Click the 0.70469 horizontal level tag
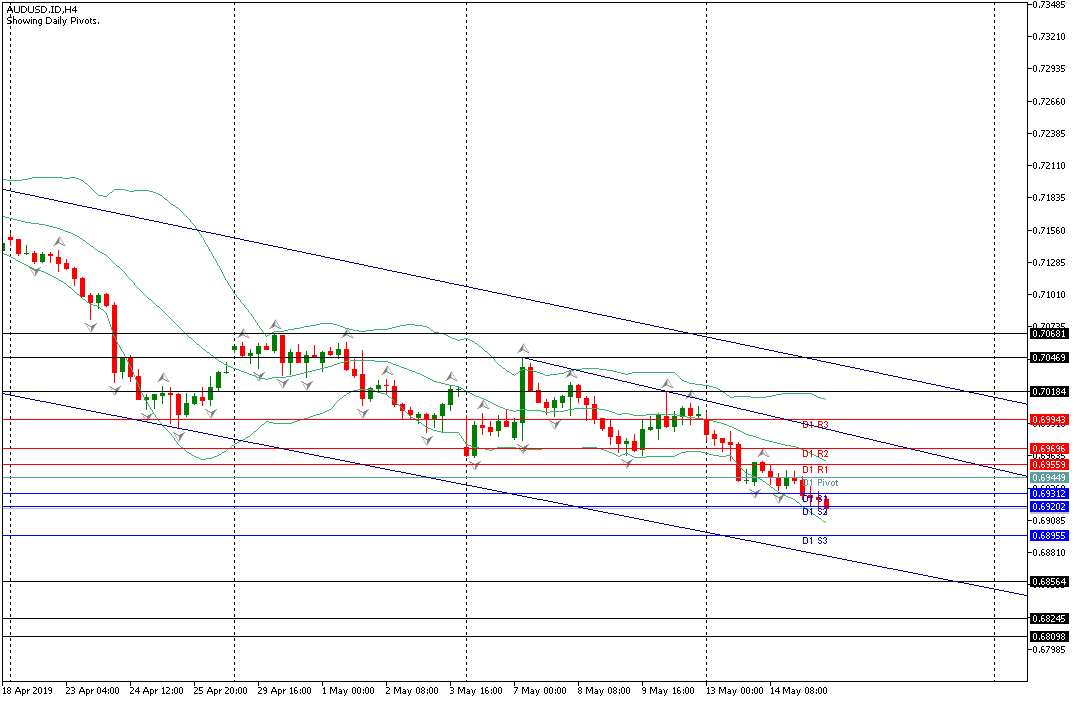 [1048, 358]
